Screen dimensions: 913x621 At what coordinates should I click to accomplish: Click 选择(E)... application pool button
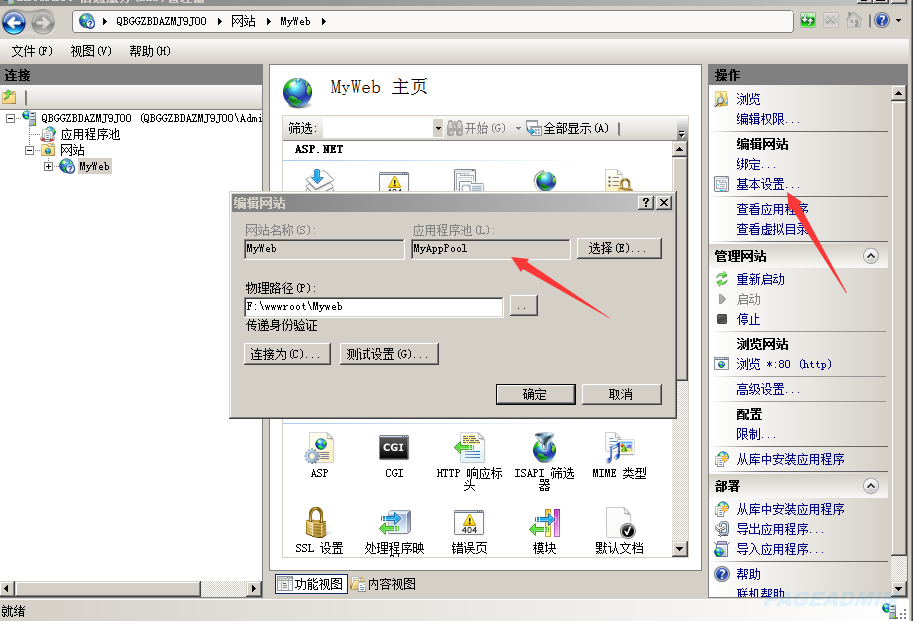(x=619, y=249)
